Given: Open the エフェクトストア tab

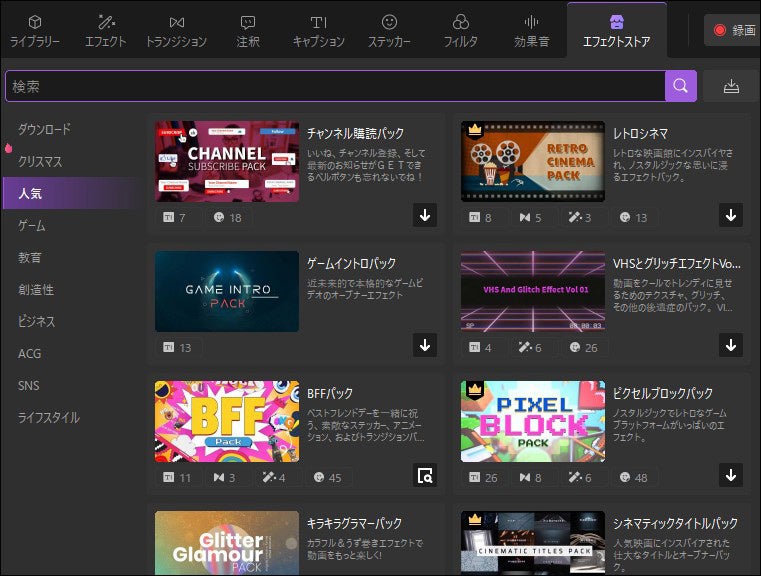Looking at the screenshot, I should click(x=616, y=31).
